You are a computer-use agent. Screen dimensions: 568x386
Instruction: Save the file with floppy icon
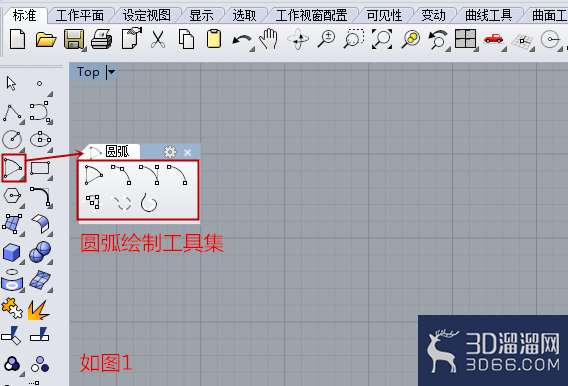74,39
